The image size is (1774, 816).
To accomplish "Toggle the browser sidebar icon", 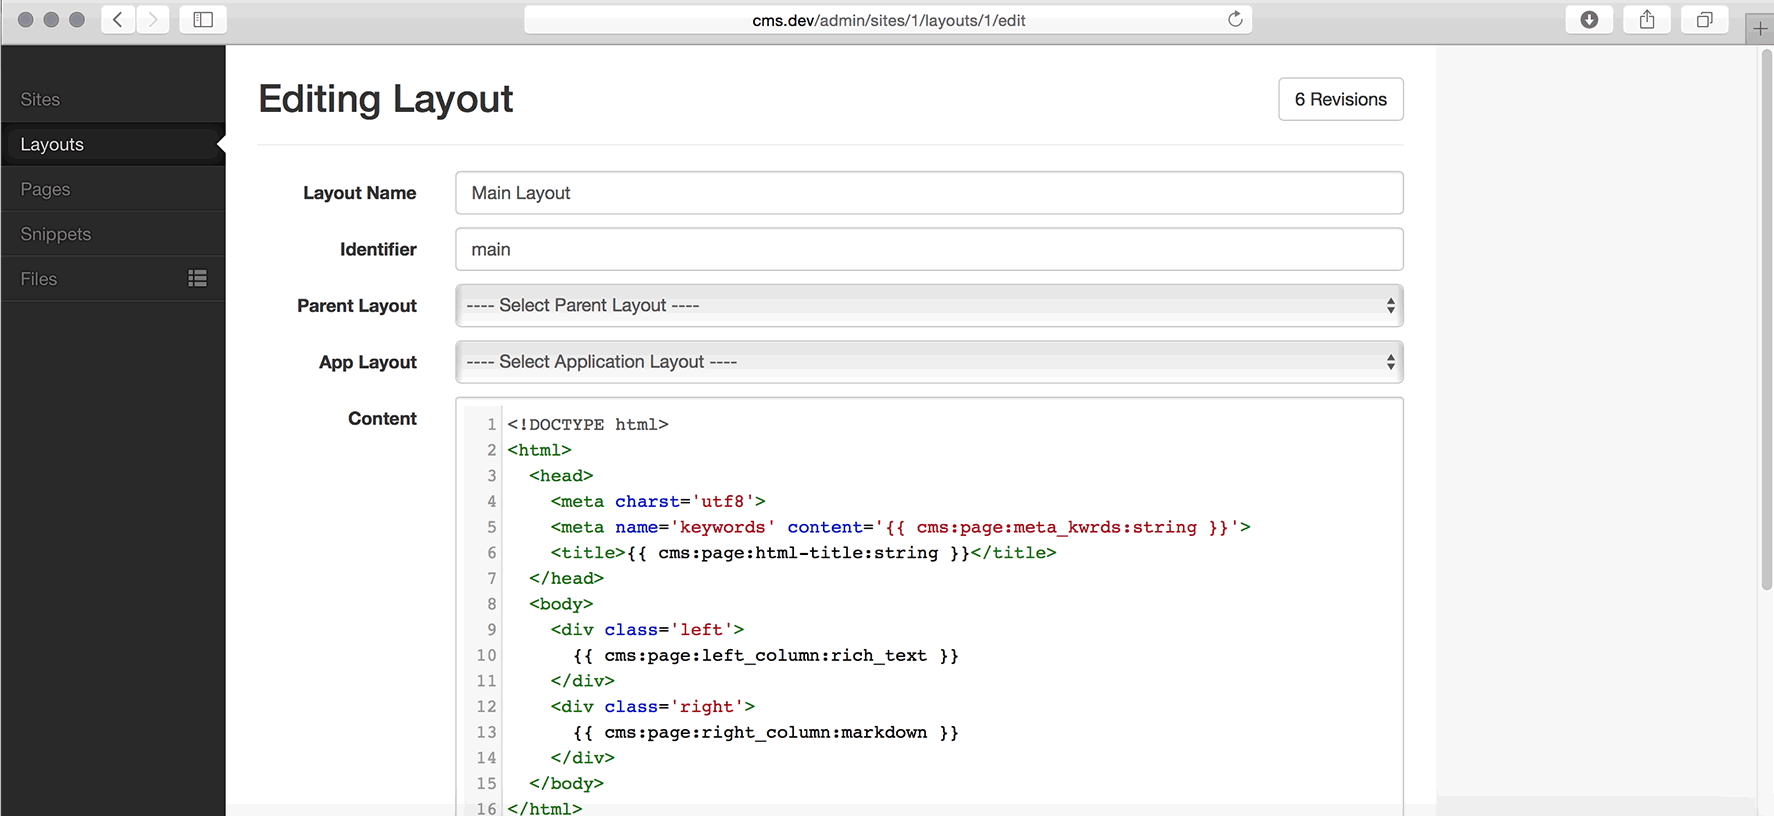I will (203, 20).
